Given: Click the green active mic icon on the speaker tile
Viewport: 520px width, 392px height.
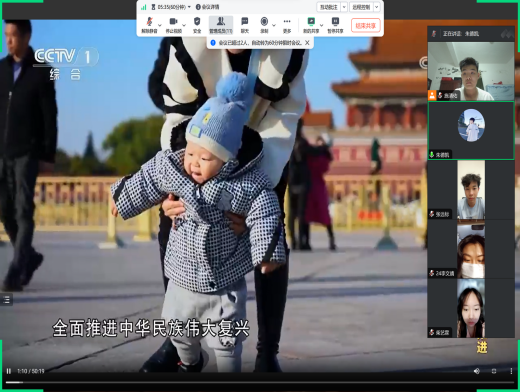Looking at the screenshot, I should tap(432, 155).
